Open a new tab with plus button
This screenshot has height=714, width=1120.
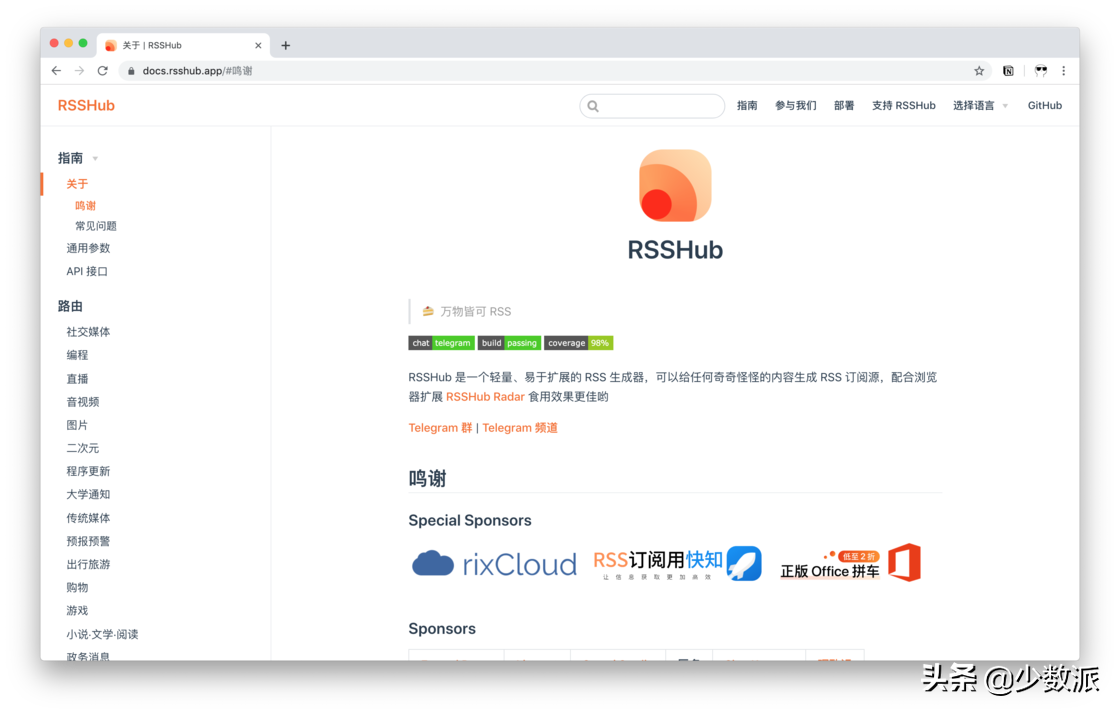pos(286,45)
